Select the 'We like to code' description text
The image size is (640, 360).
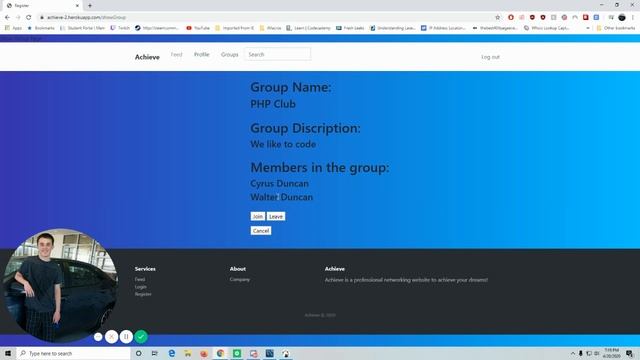coord(283,144)
